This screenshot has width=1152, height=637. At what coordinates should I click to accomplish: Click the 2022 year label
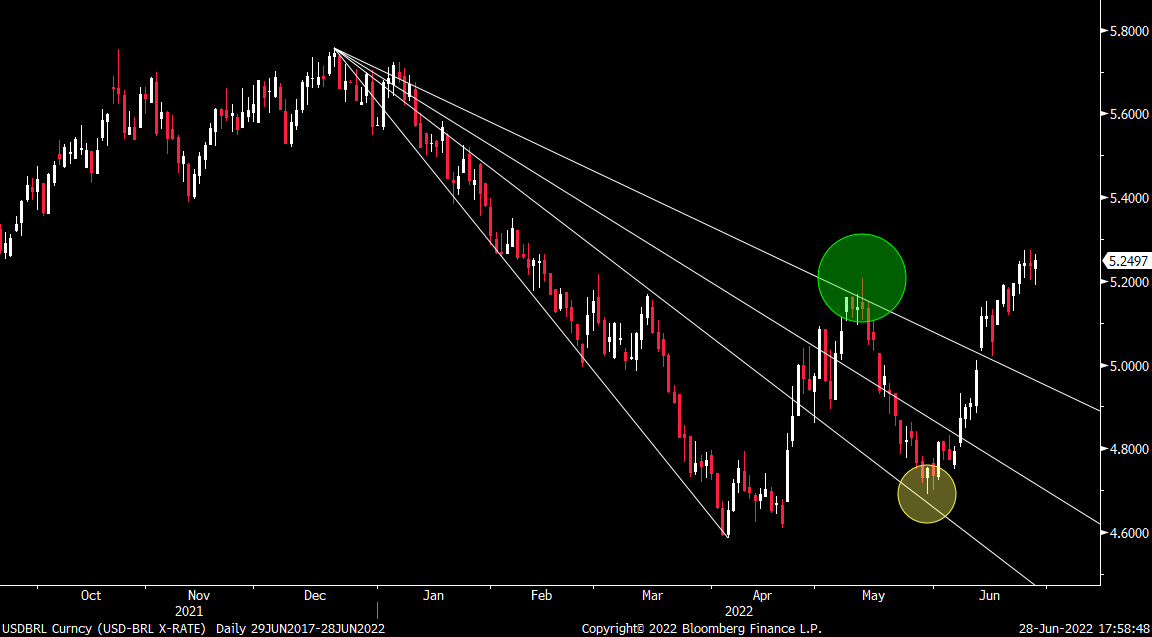(x=738, y=611)
